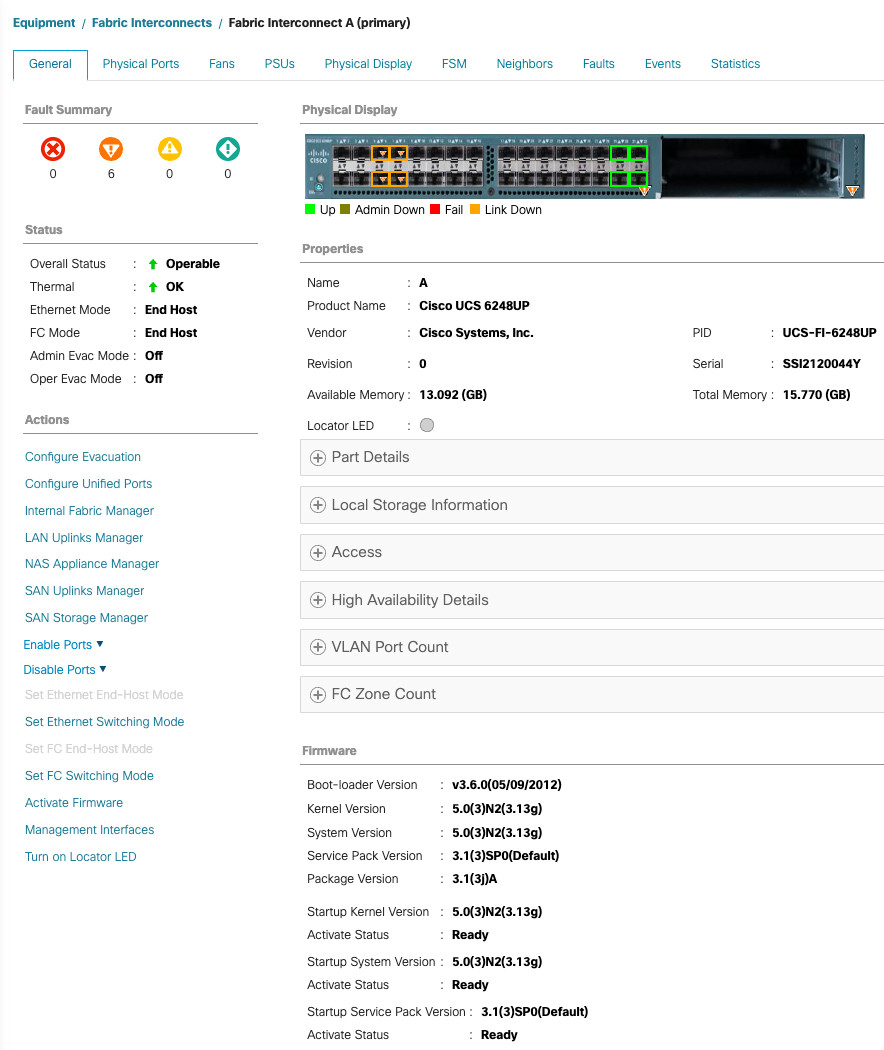Click the warning faults teal icon

coord(228,149)
